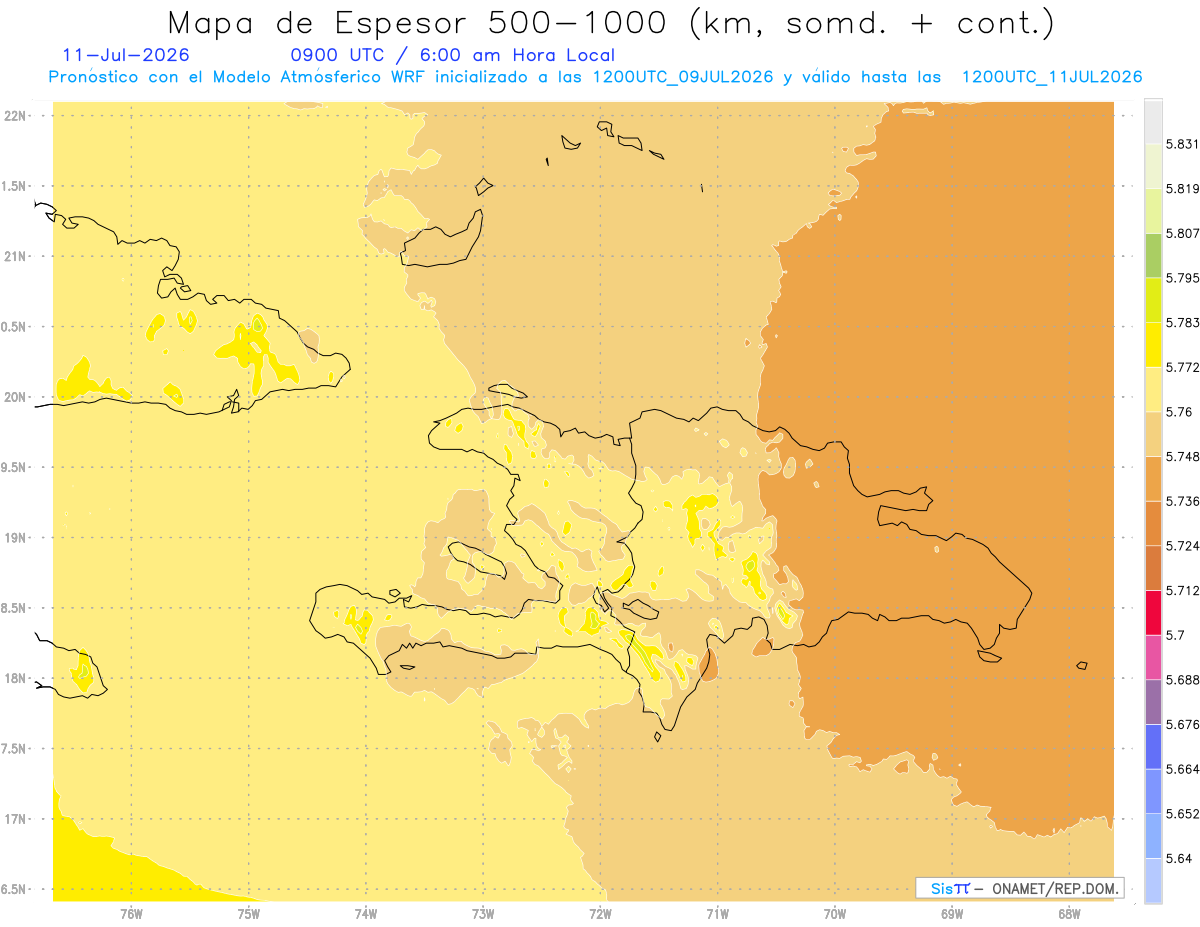Click the 70W longitude axis label
The height and width of the screenshot is (927, 1200).
coord(835,914)
